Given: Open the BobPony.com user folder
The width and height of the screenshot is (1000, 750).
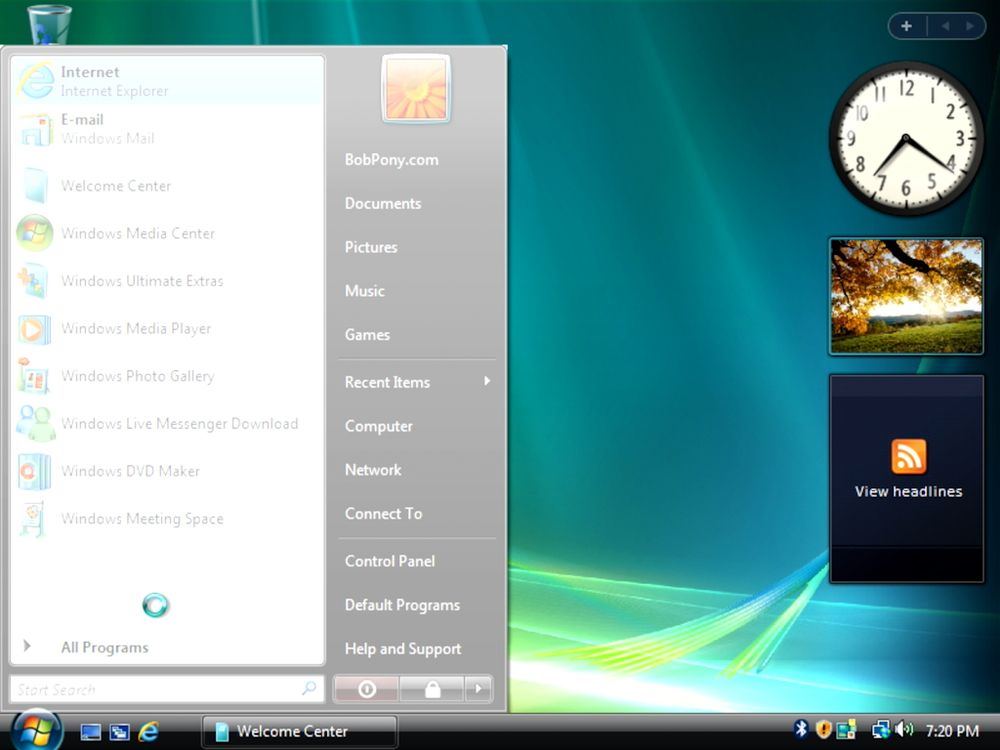Looking at the screenshot, I should tap(392, 159).
